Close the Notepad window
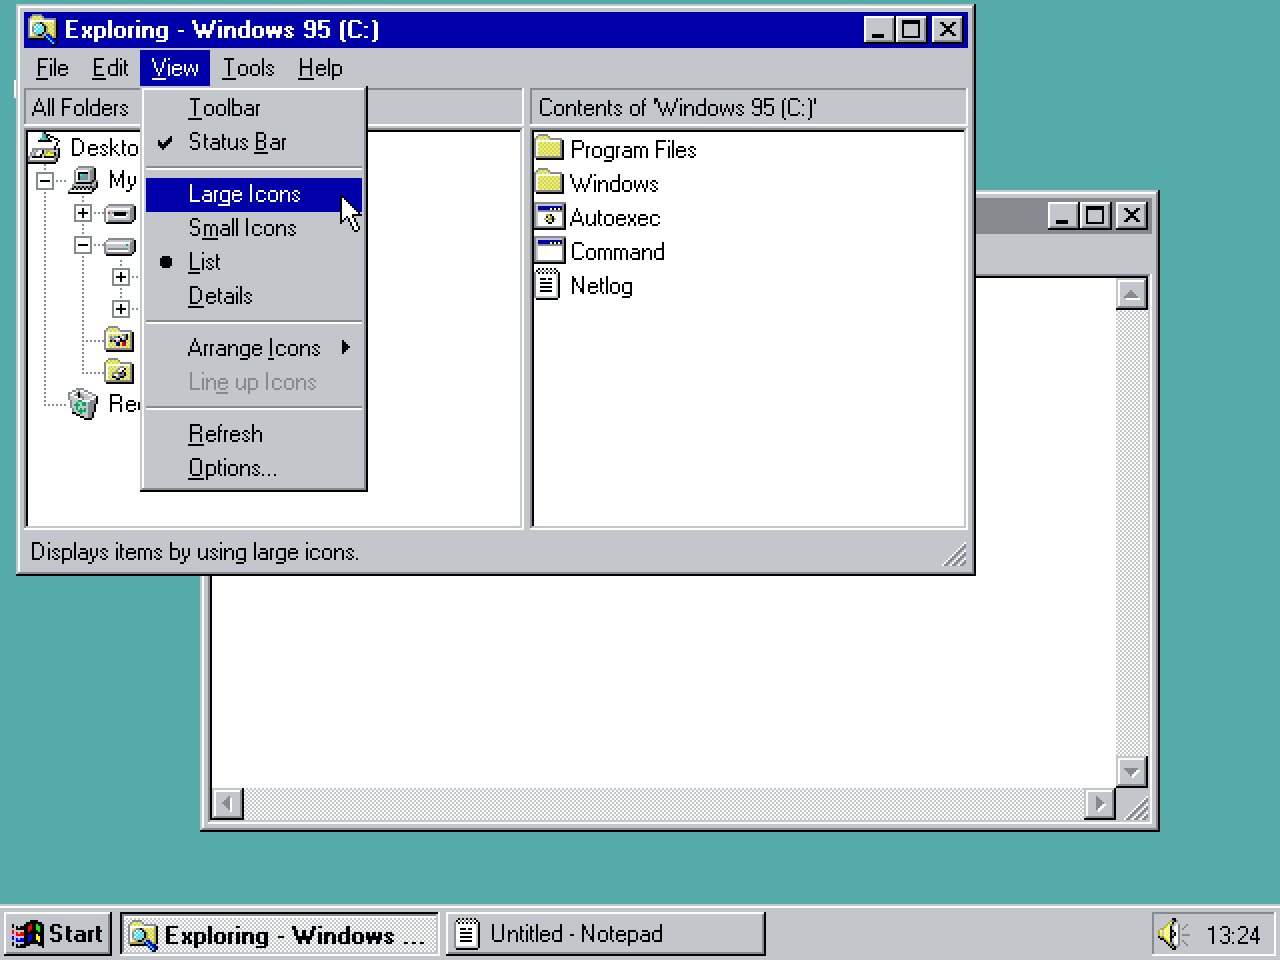Viewport: 1280px width, 960px height. 1131,215
